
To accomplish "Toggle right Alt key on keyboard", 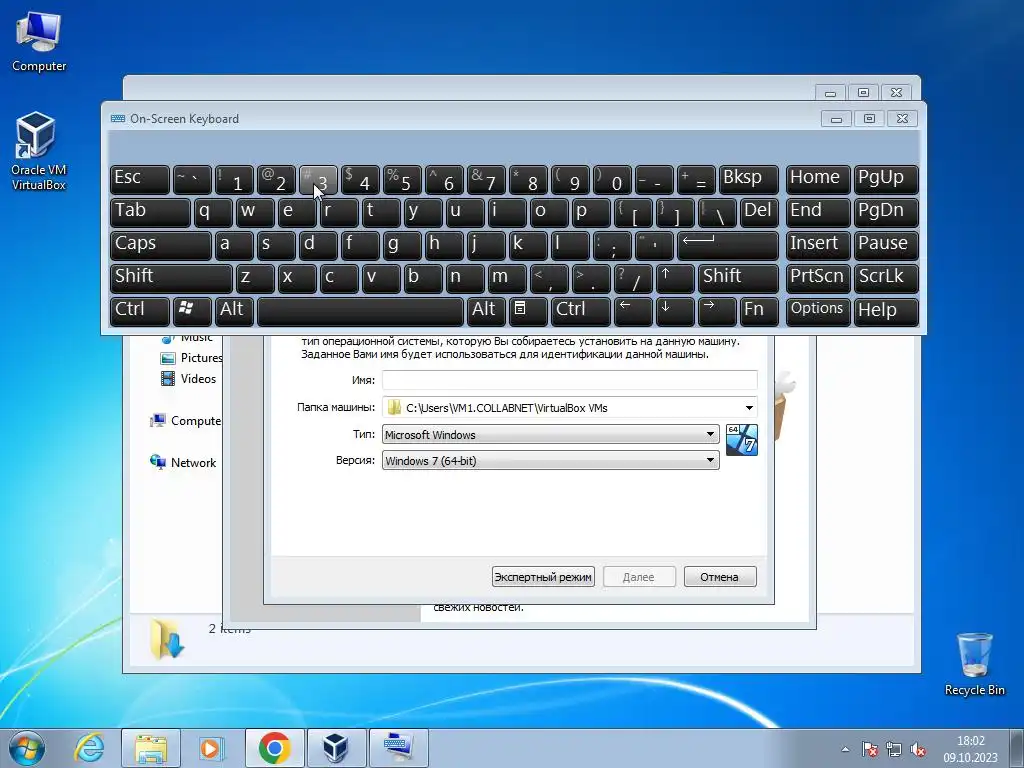I will coord(486,311).
